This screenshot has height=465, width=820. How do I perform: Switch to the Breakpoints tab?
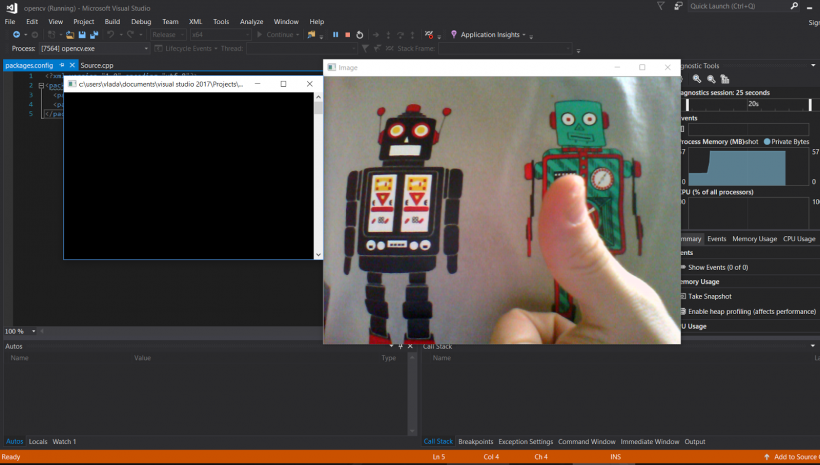pyautogui.click(x=475, y=441)
